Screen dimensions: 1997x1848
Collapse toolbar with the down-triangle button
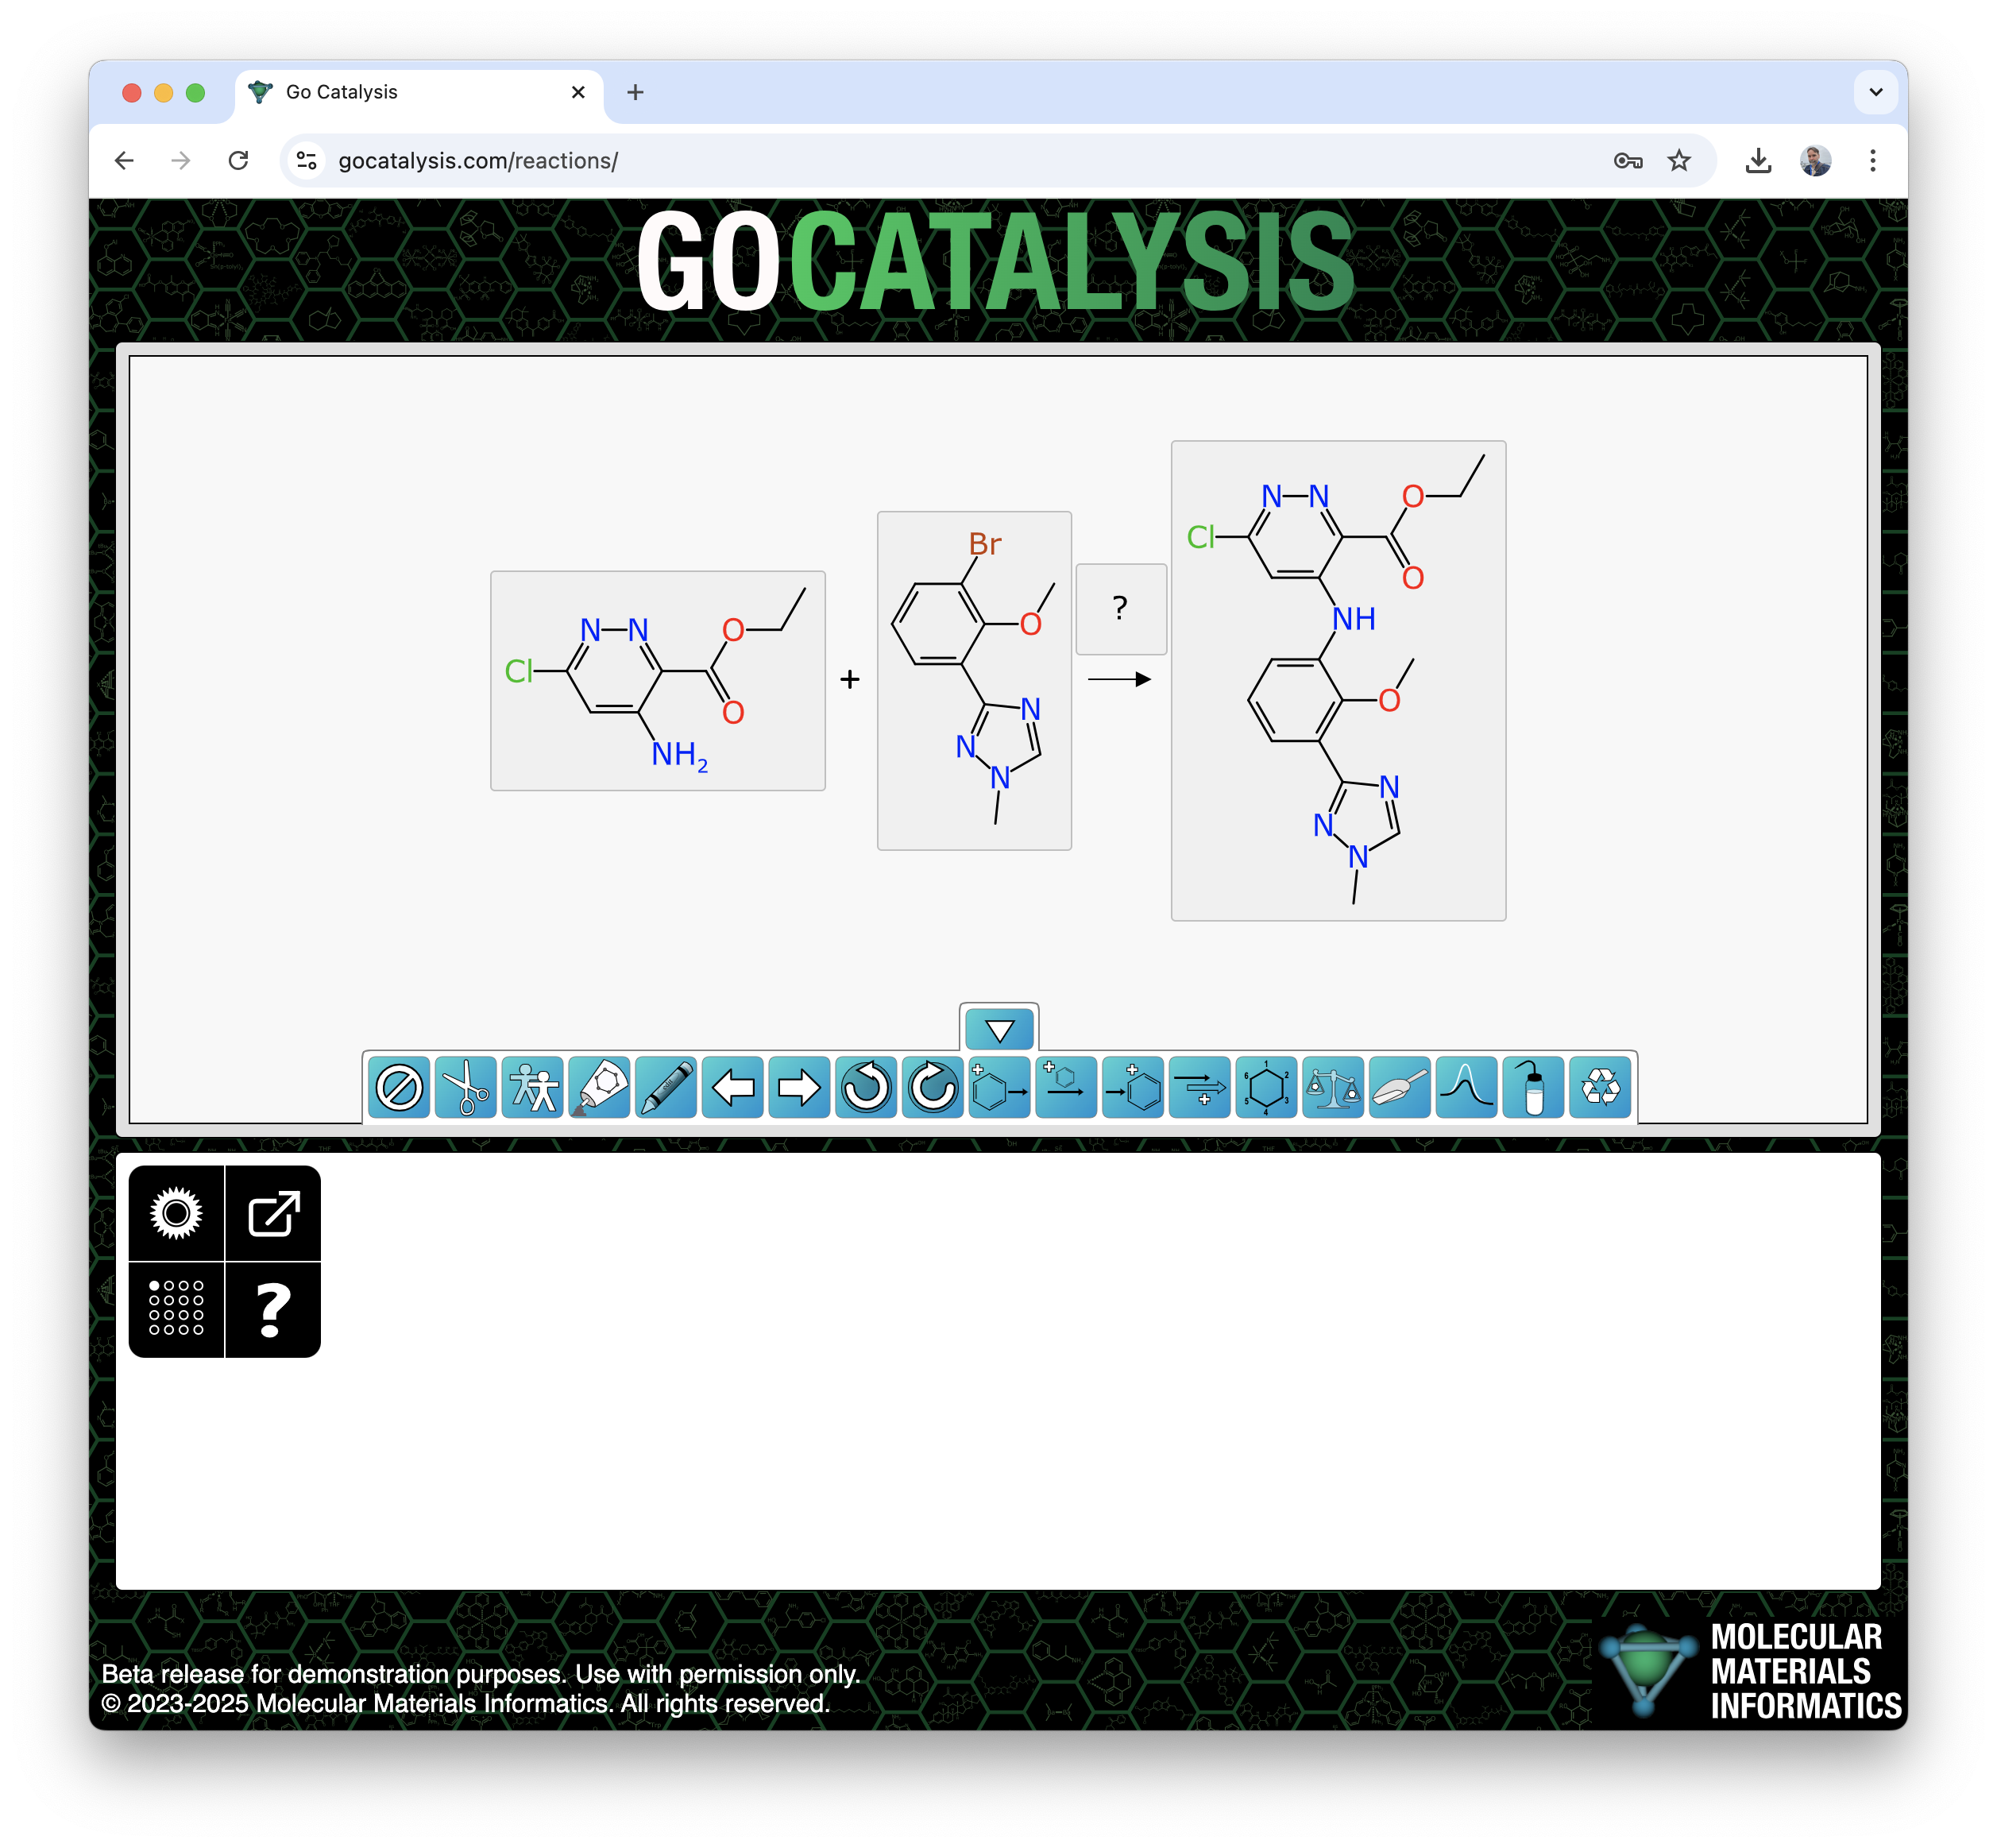(x=999, y=1029)
